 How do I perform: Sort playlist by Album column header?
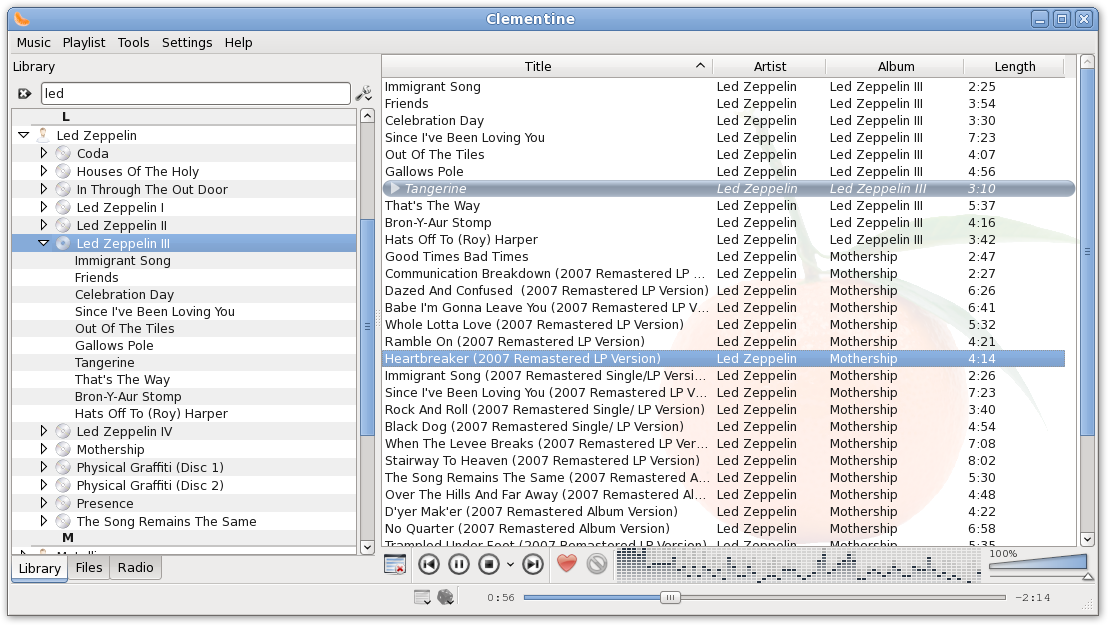[895, 66]
